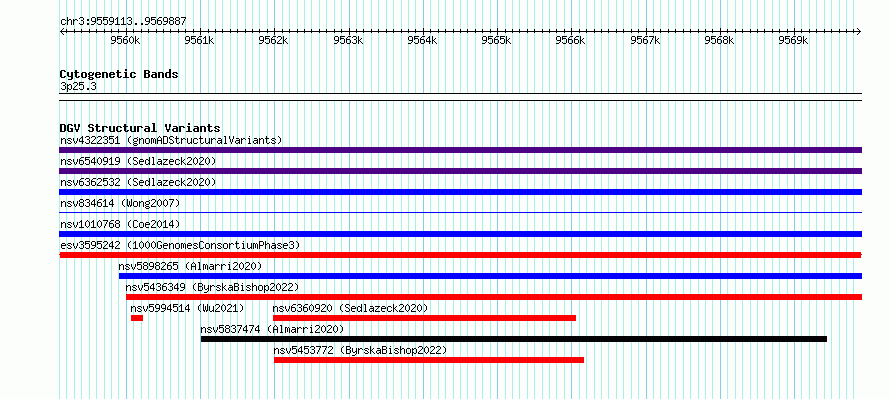The width and height of the screenshot is (890, 399).
Task: Select the esv3595242 red variant bar
Action: 460,255
